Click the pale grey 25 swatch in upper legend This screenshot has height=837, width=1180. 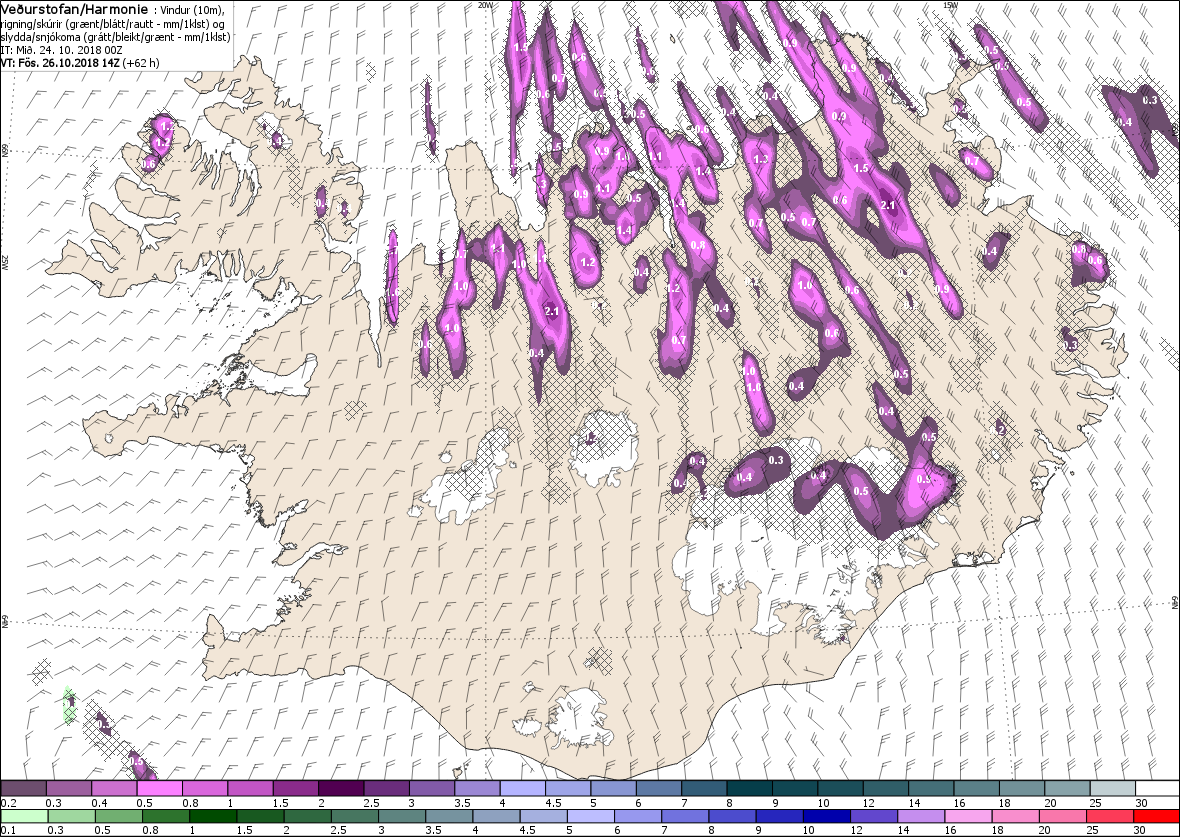click(x=1112, y=788)
